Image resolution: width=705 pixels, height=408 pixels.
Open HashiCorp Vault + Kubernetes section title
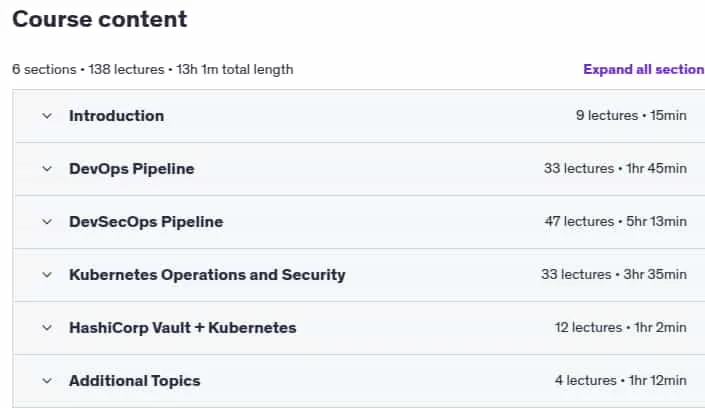tap(183, 327)
